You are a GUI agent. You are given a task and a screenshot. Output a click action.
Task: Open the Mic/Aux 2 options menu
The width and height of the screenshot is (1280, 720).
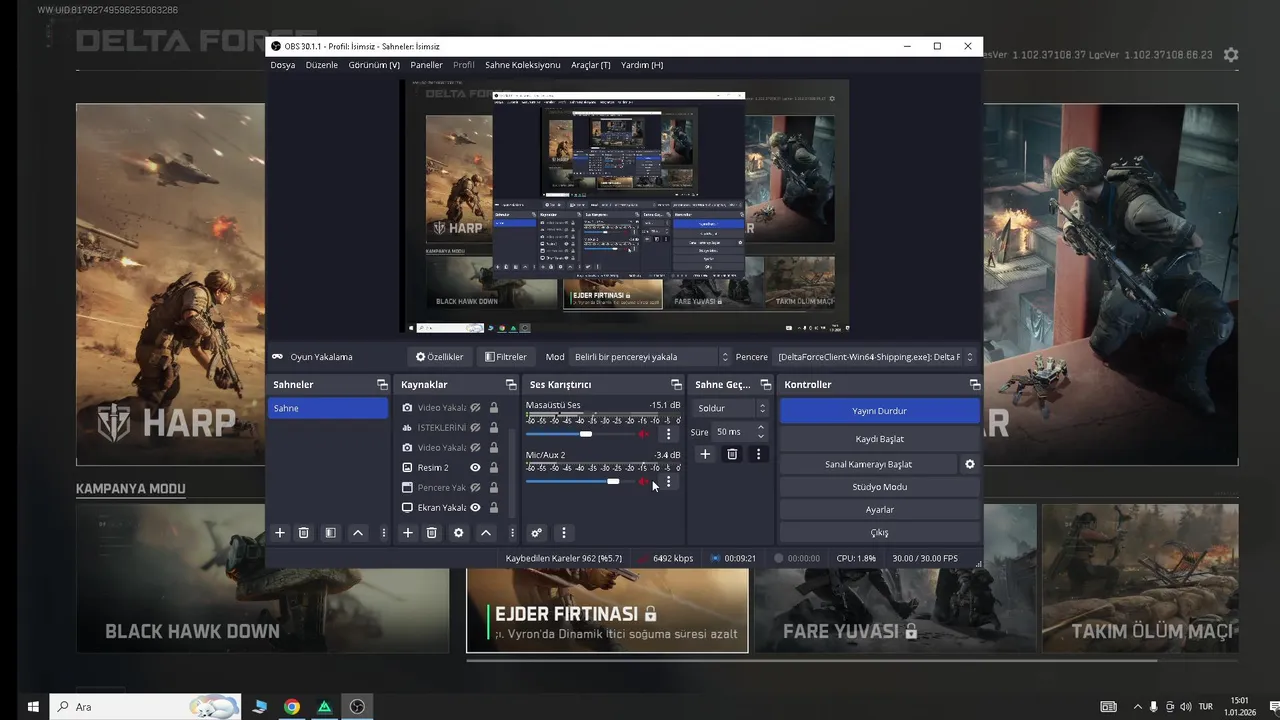coord(669,482)
